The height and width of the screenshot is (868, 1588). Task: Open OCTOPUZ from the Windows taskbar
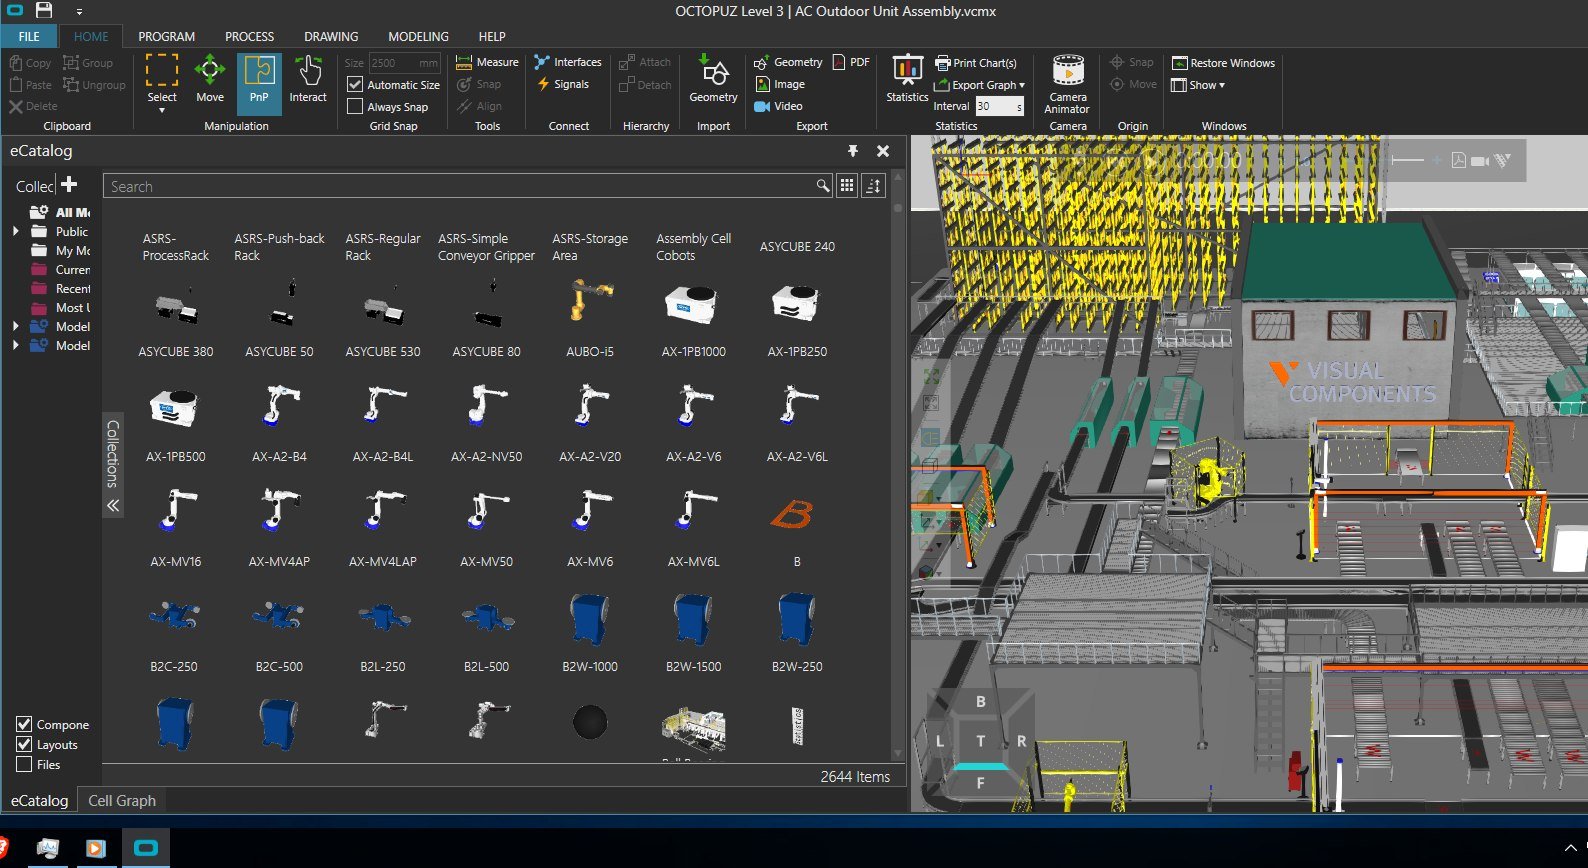pos(146,848)
